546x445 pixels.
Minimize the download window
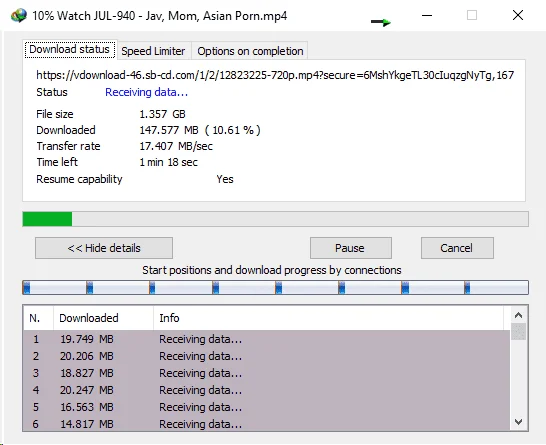tap(427, 15)
